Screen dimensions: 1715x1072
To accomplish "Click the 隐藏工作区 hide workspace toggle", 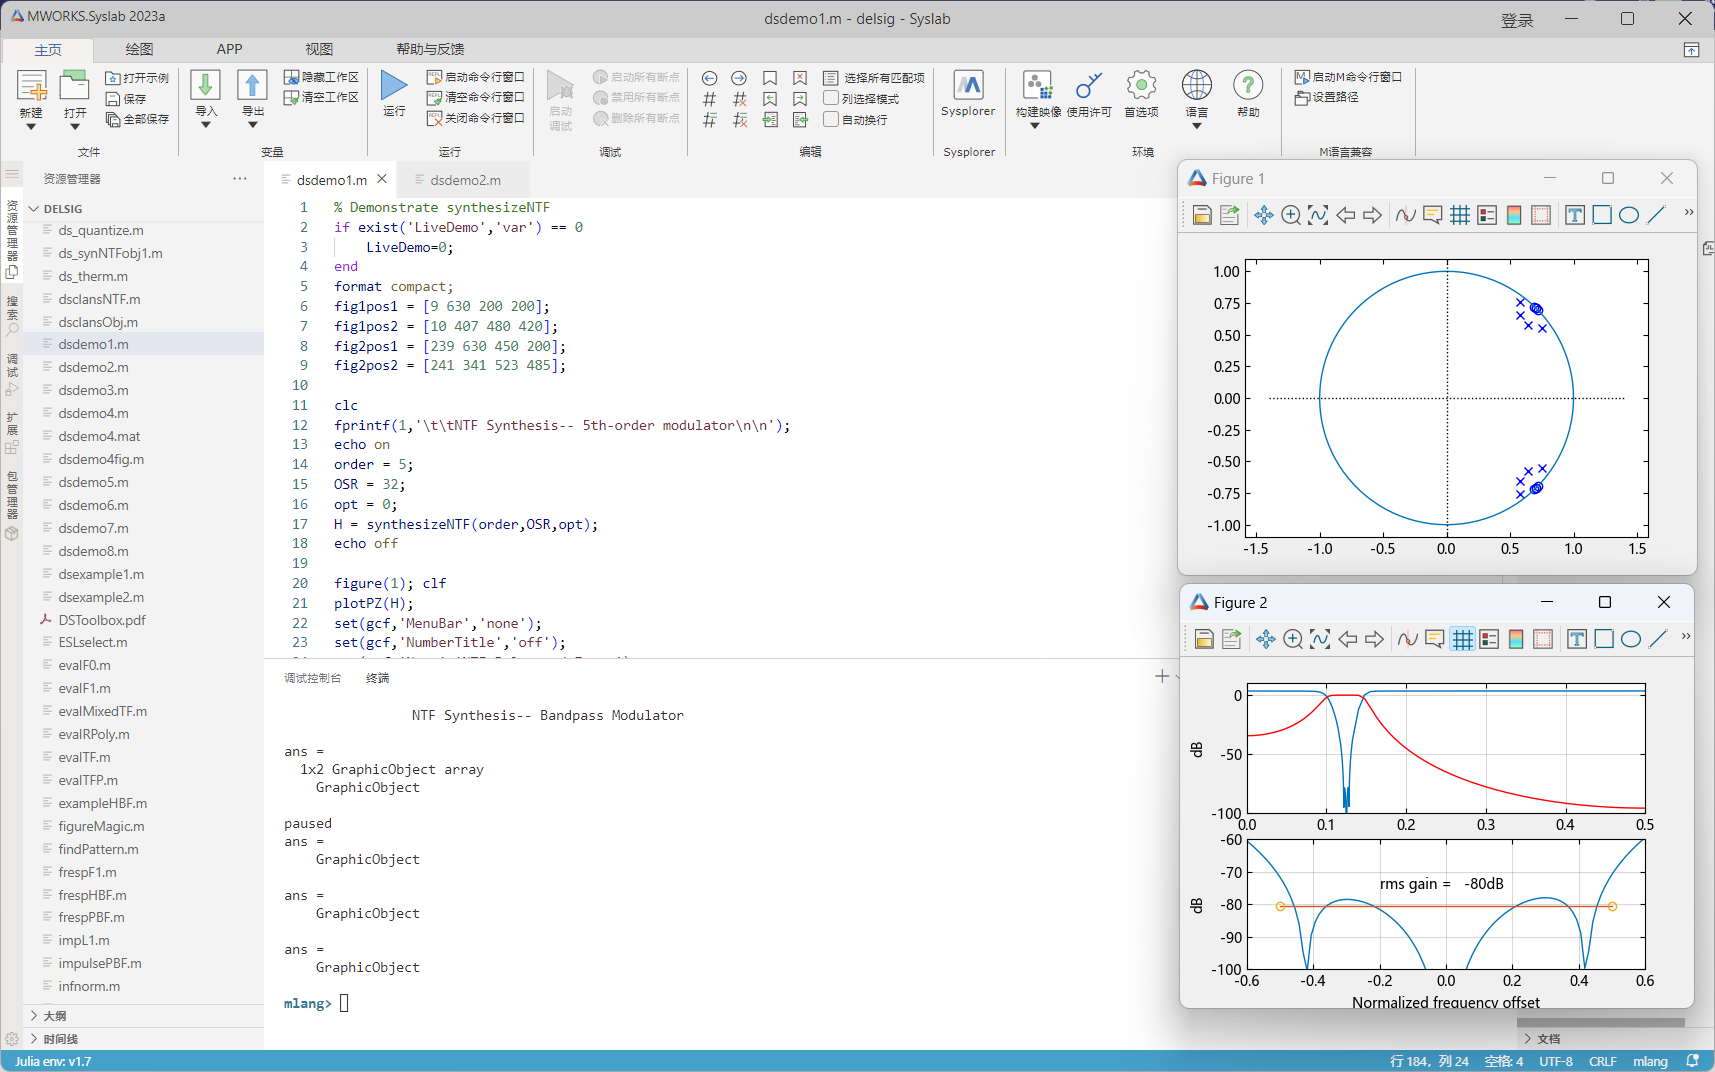I will point(321,77).
